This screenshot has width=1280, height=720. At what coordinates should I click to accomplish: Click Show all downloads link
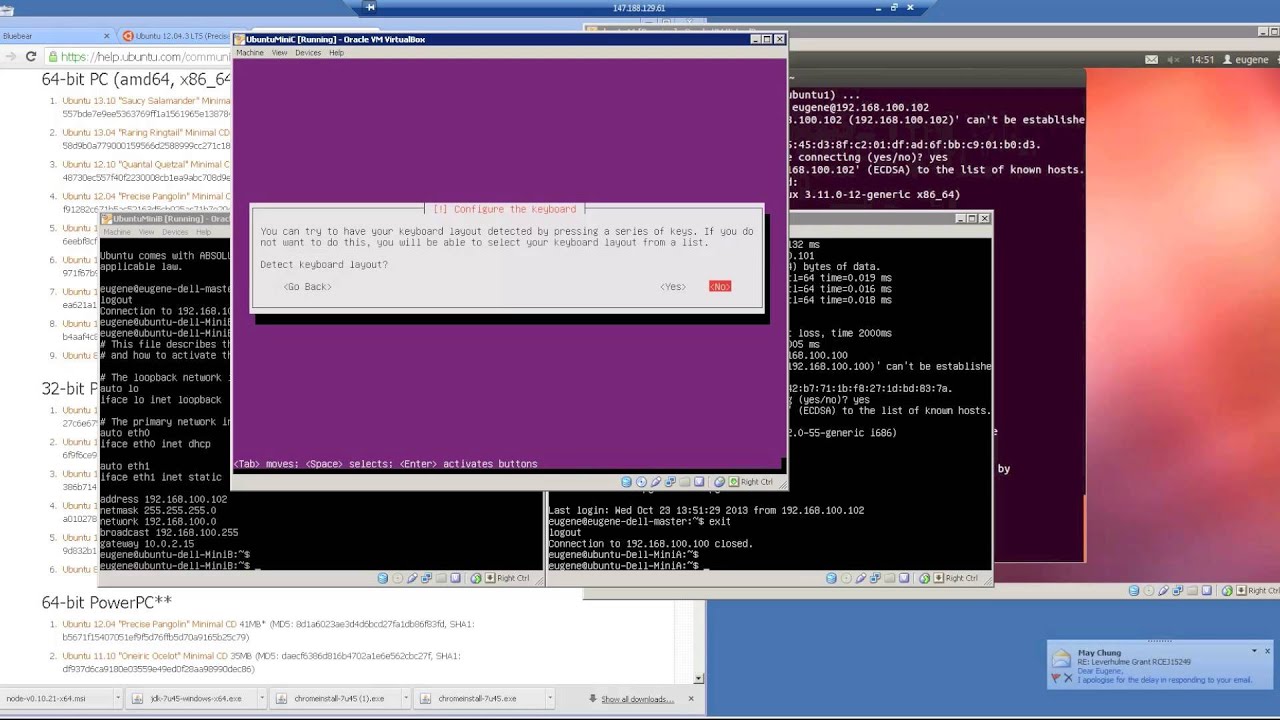637,699
